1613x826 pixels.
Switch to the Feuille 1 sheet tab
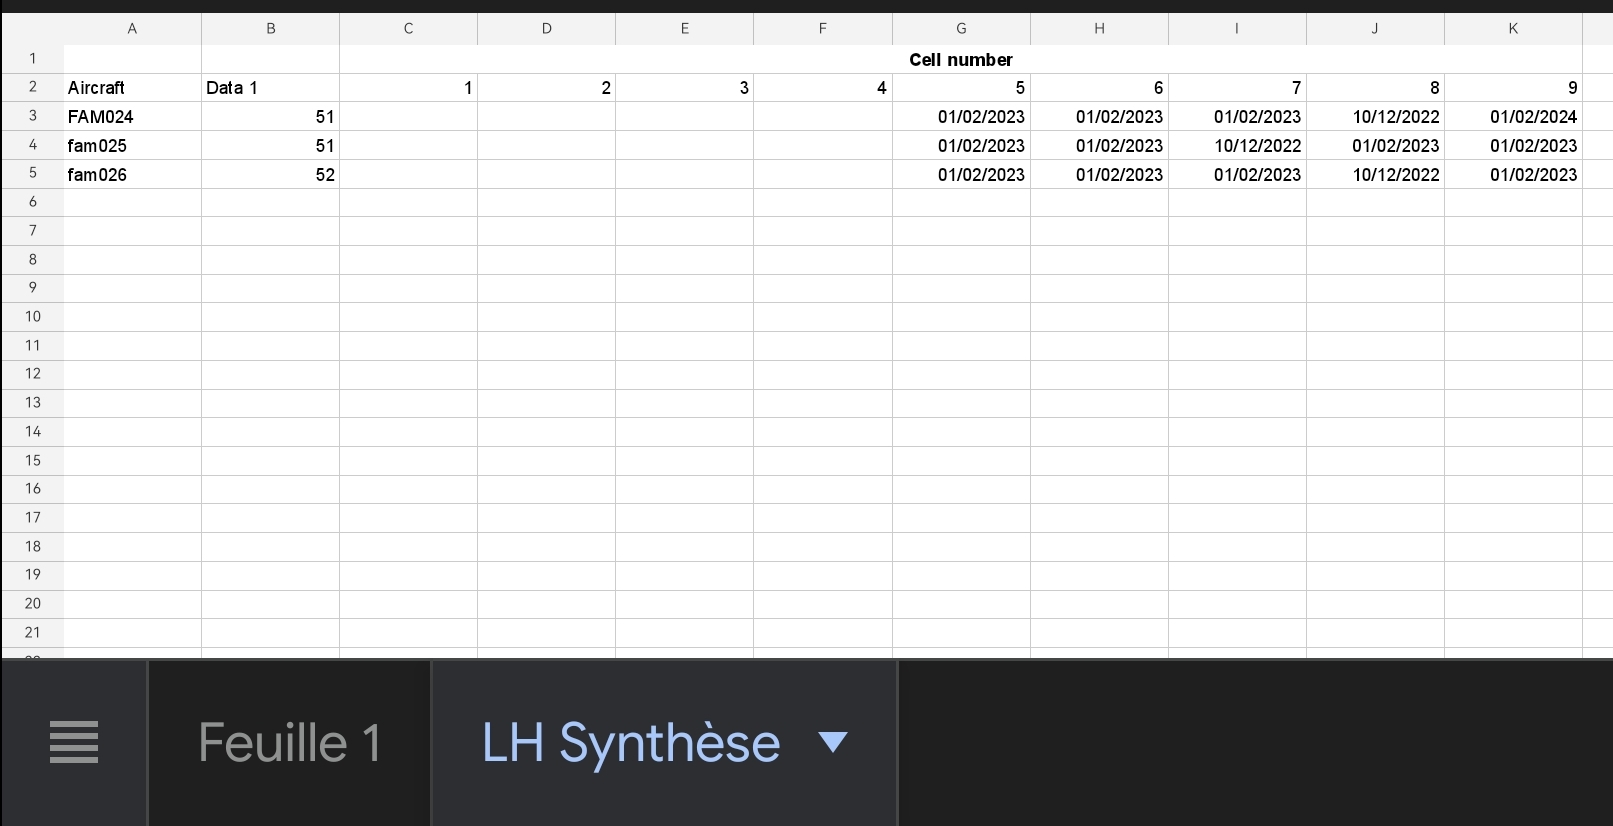tap(289, 743)
